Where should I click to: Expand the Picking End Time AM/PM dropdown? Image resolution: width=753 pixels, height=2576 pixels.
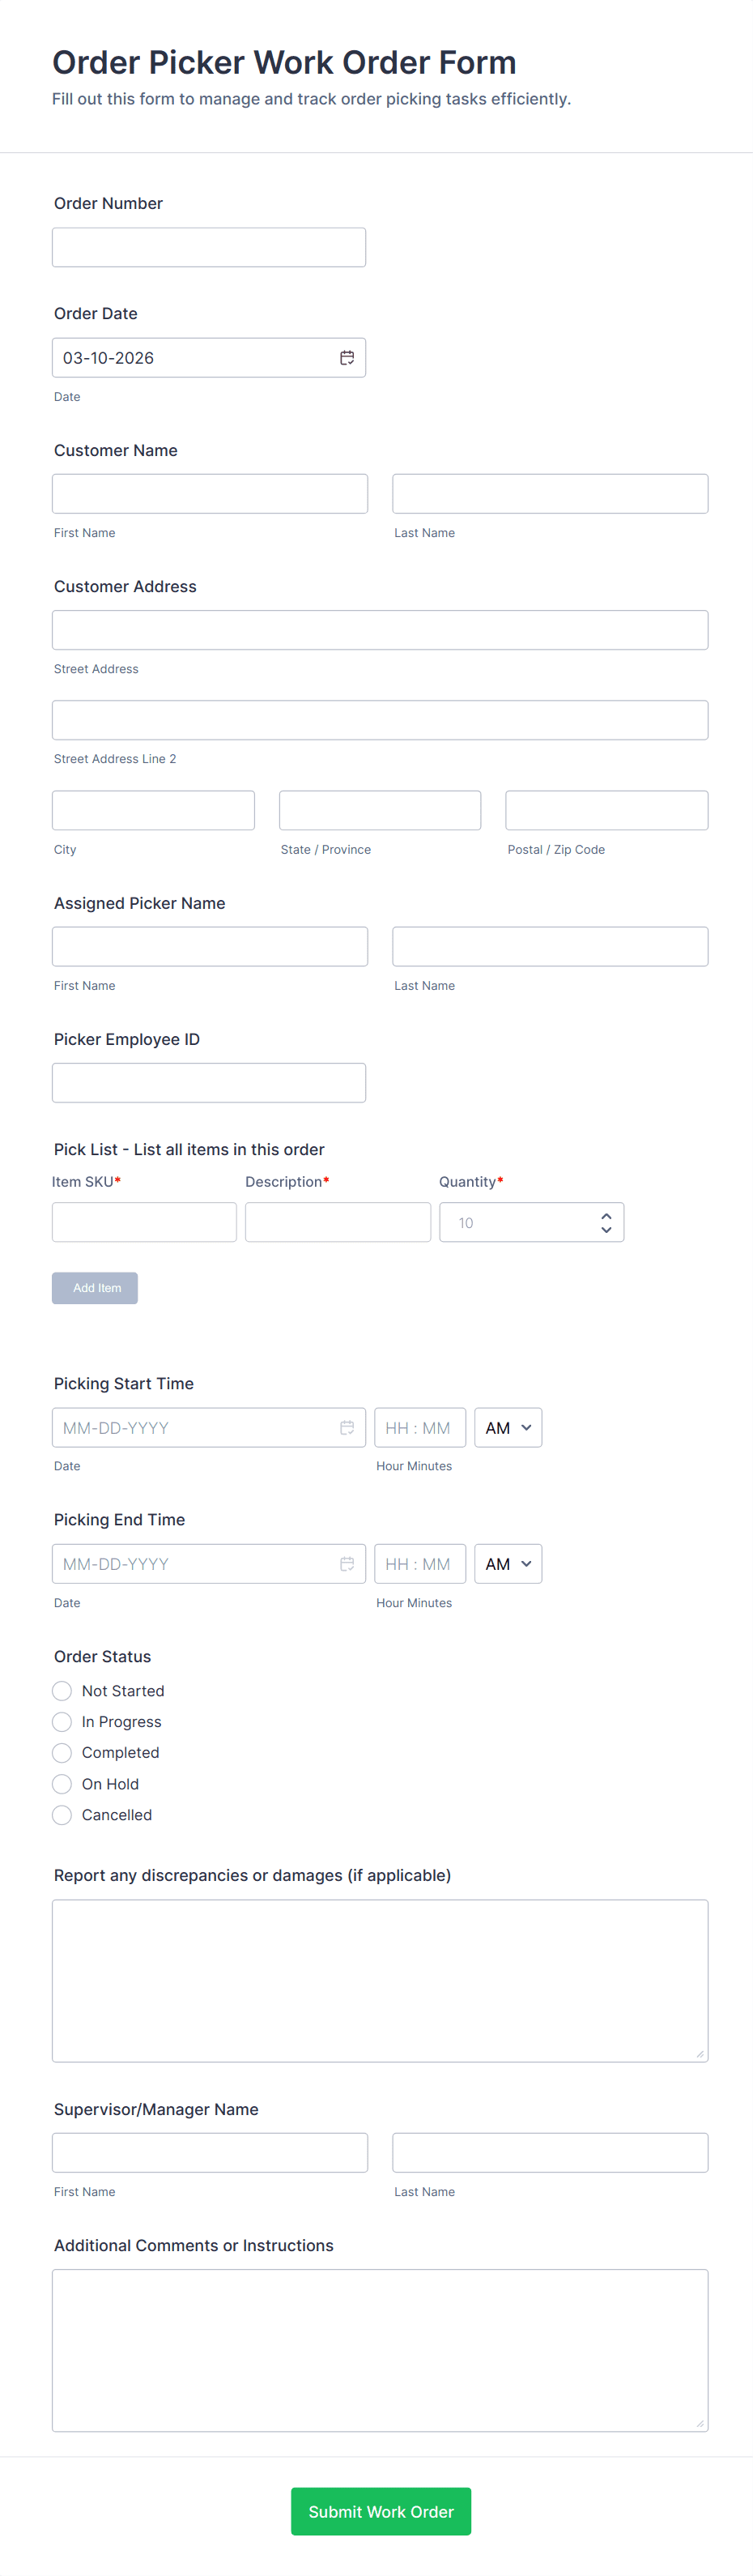pos(508,1564)
